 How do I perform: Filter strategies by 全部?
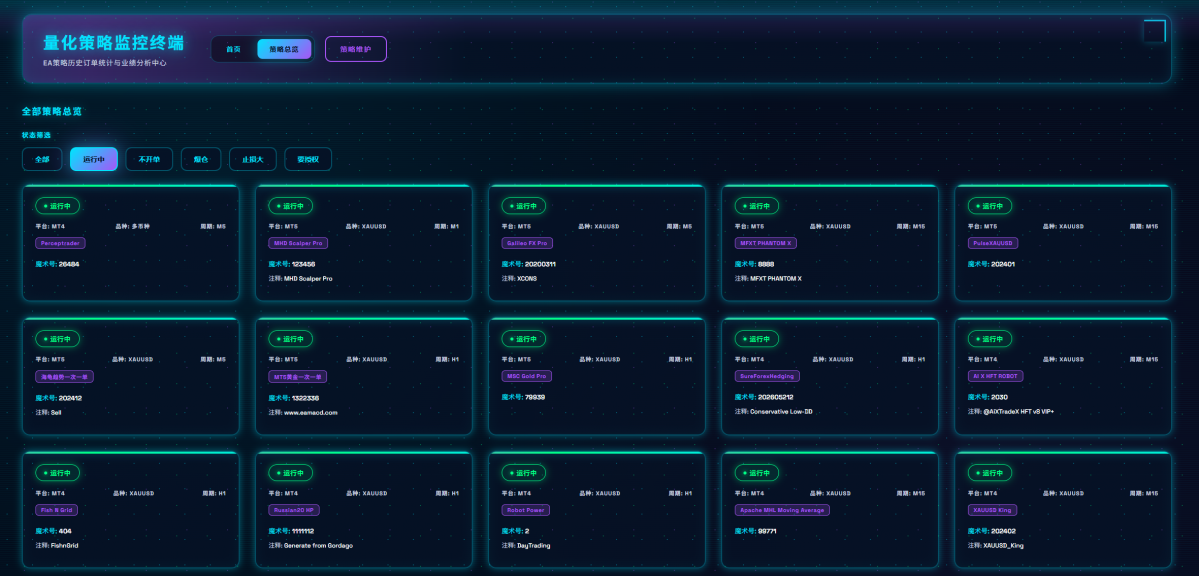[x=42, y=159]
